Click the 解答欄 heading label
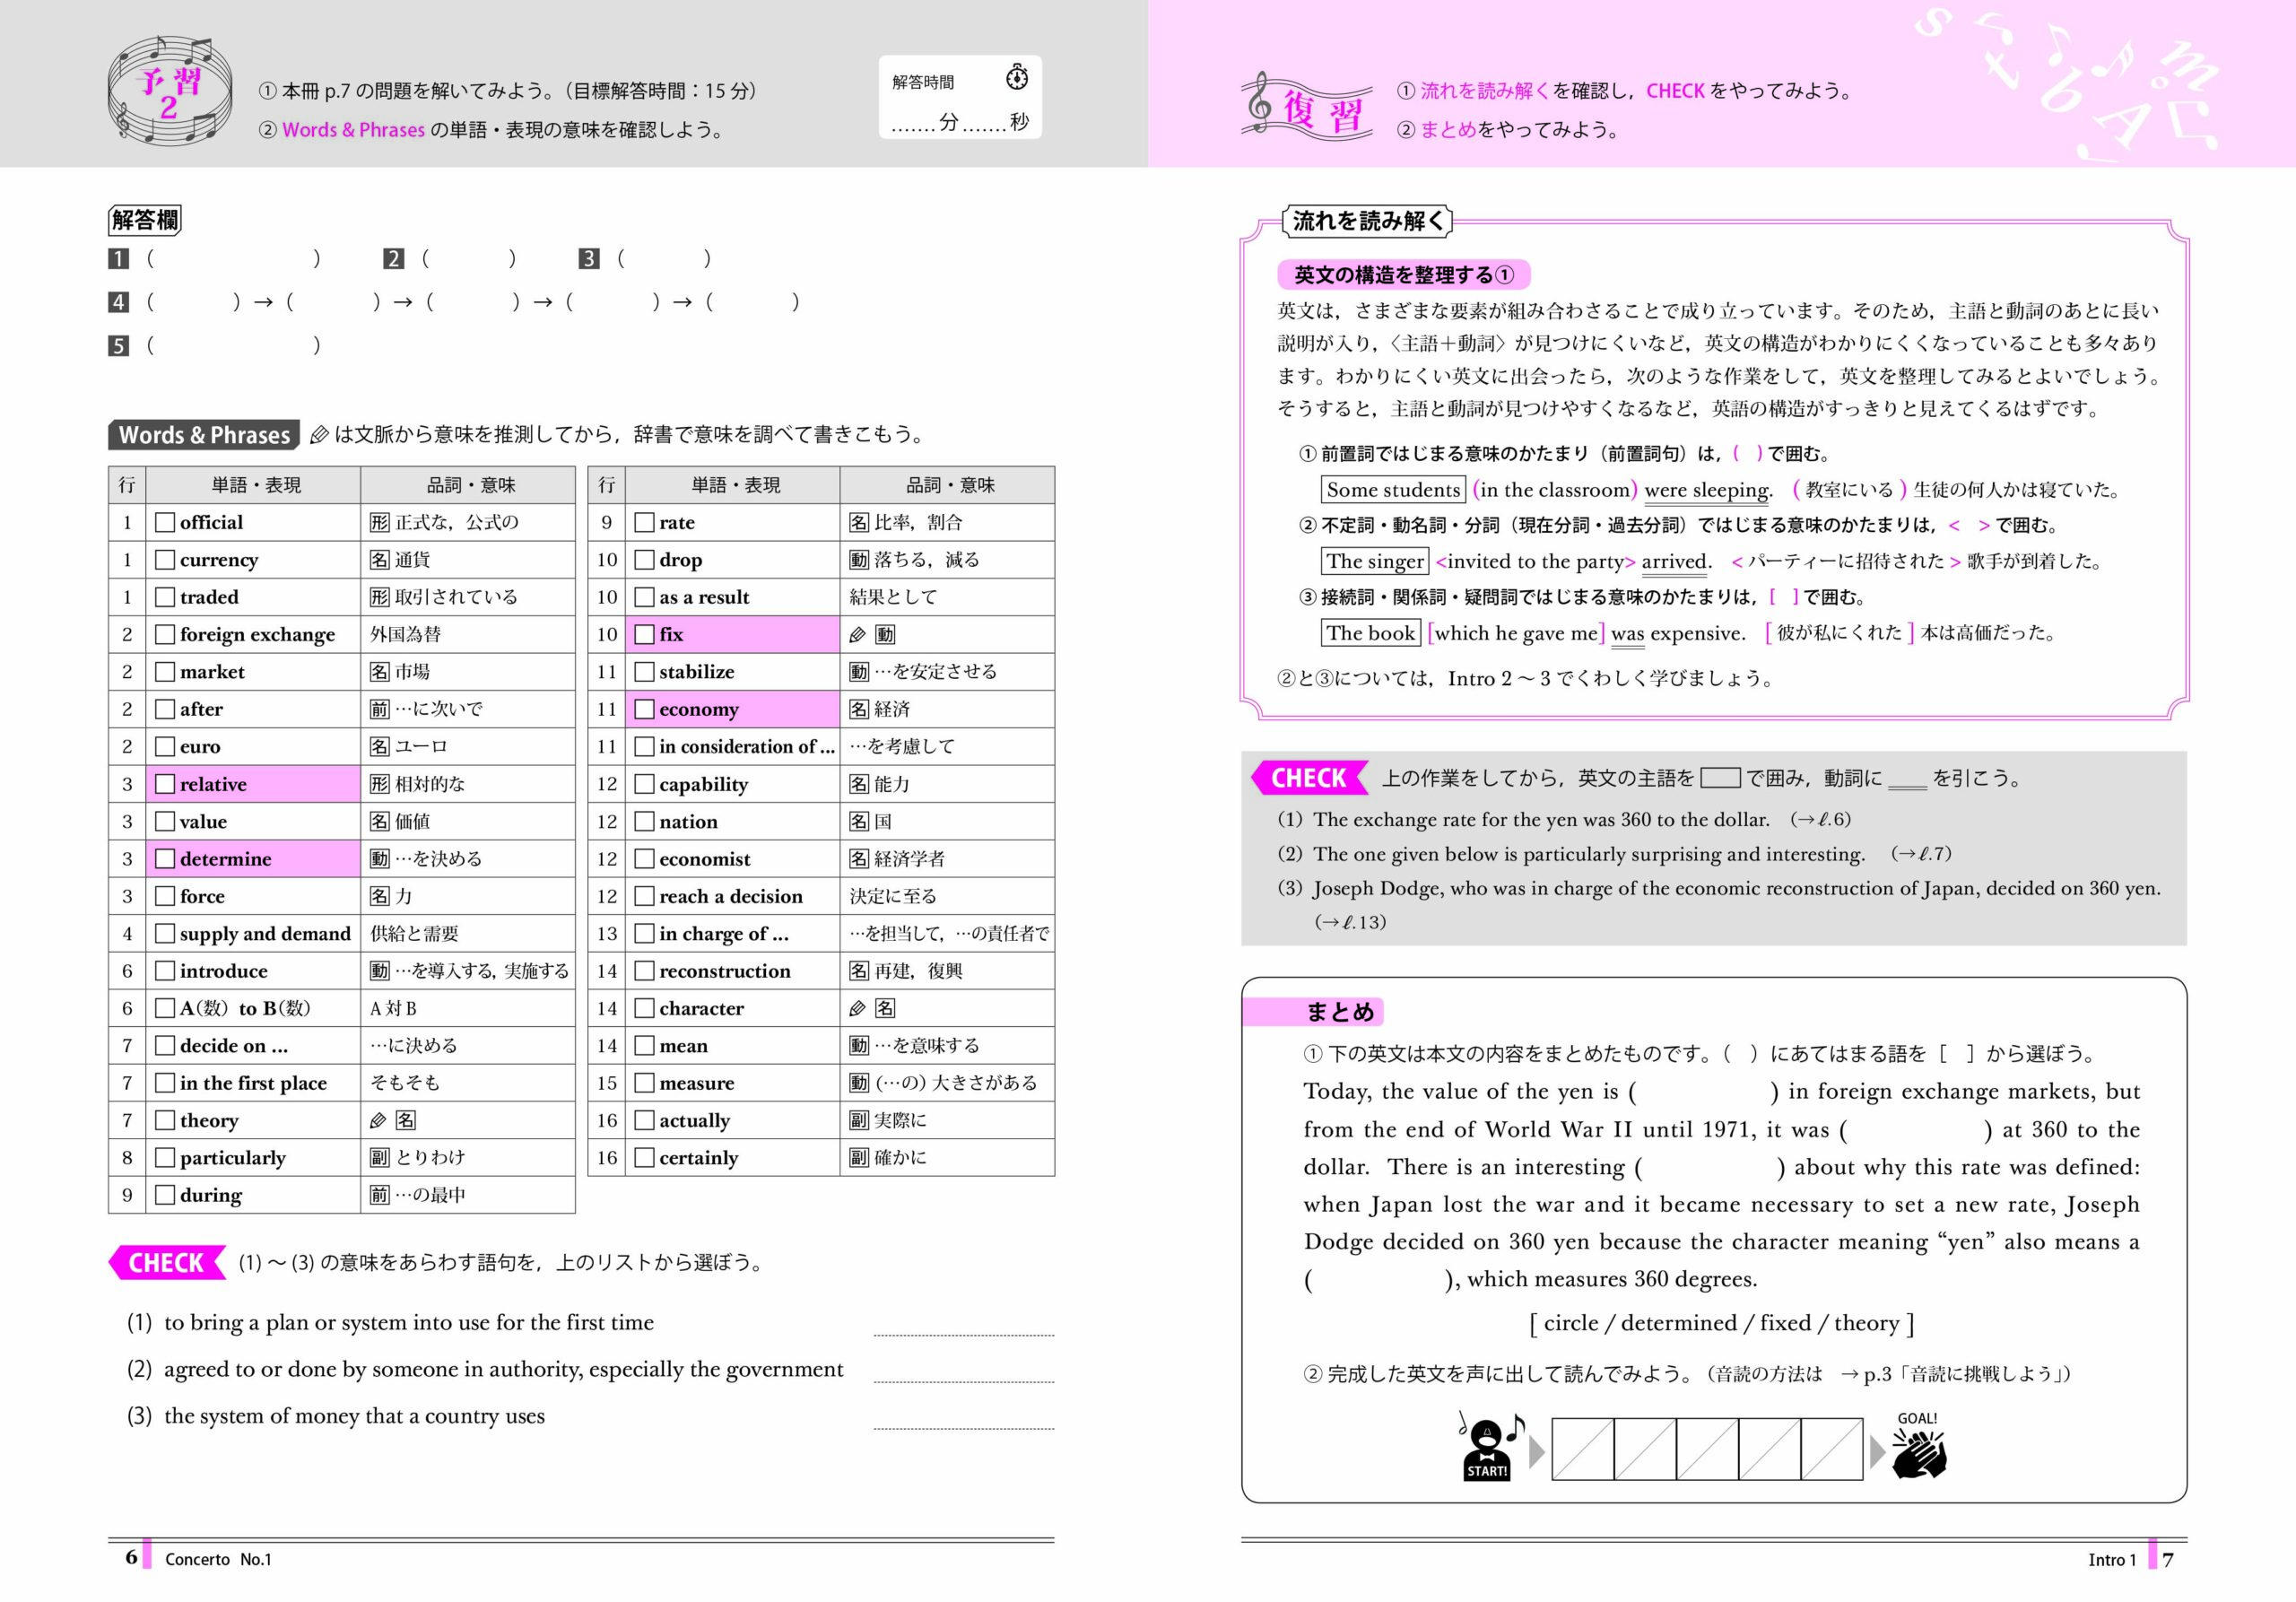 point(145,220)
